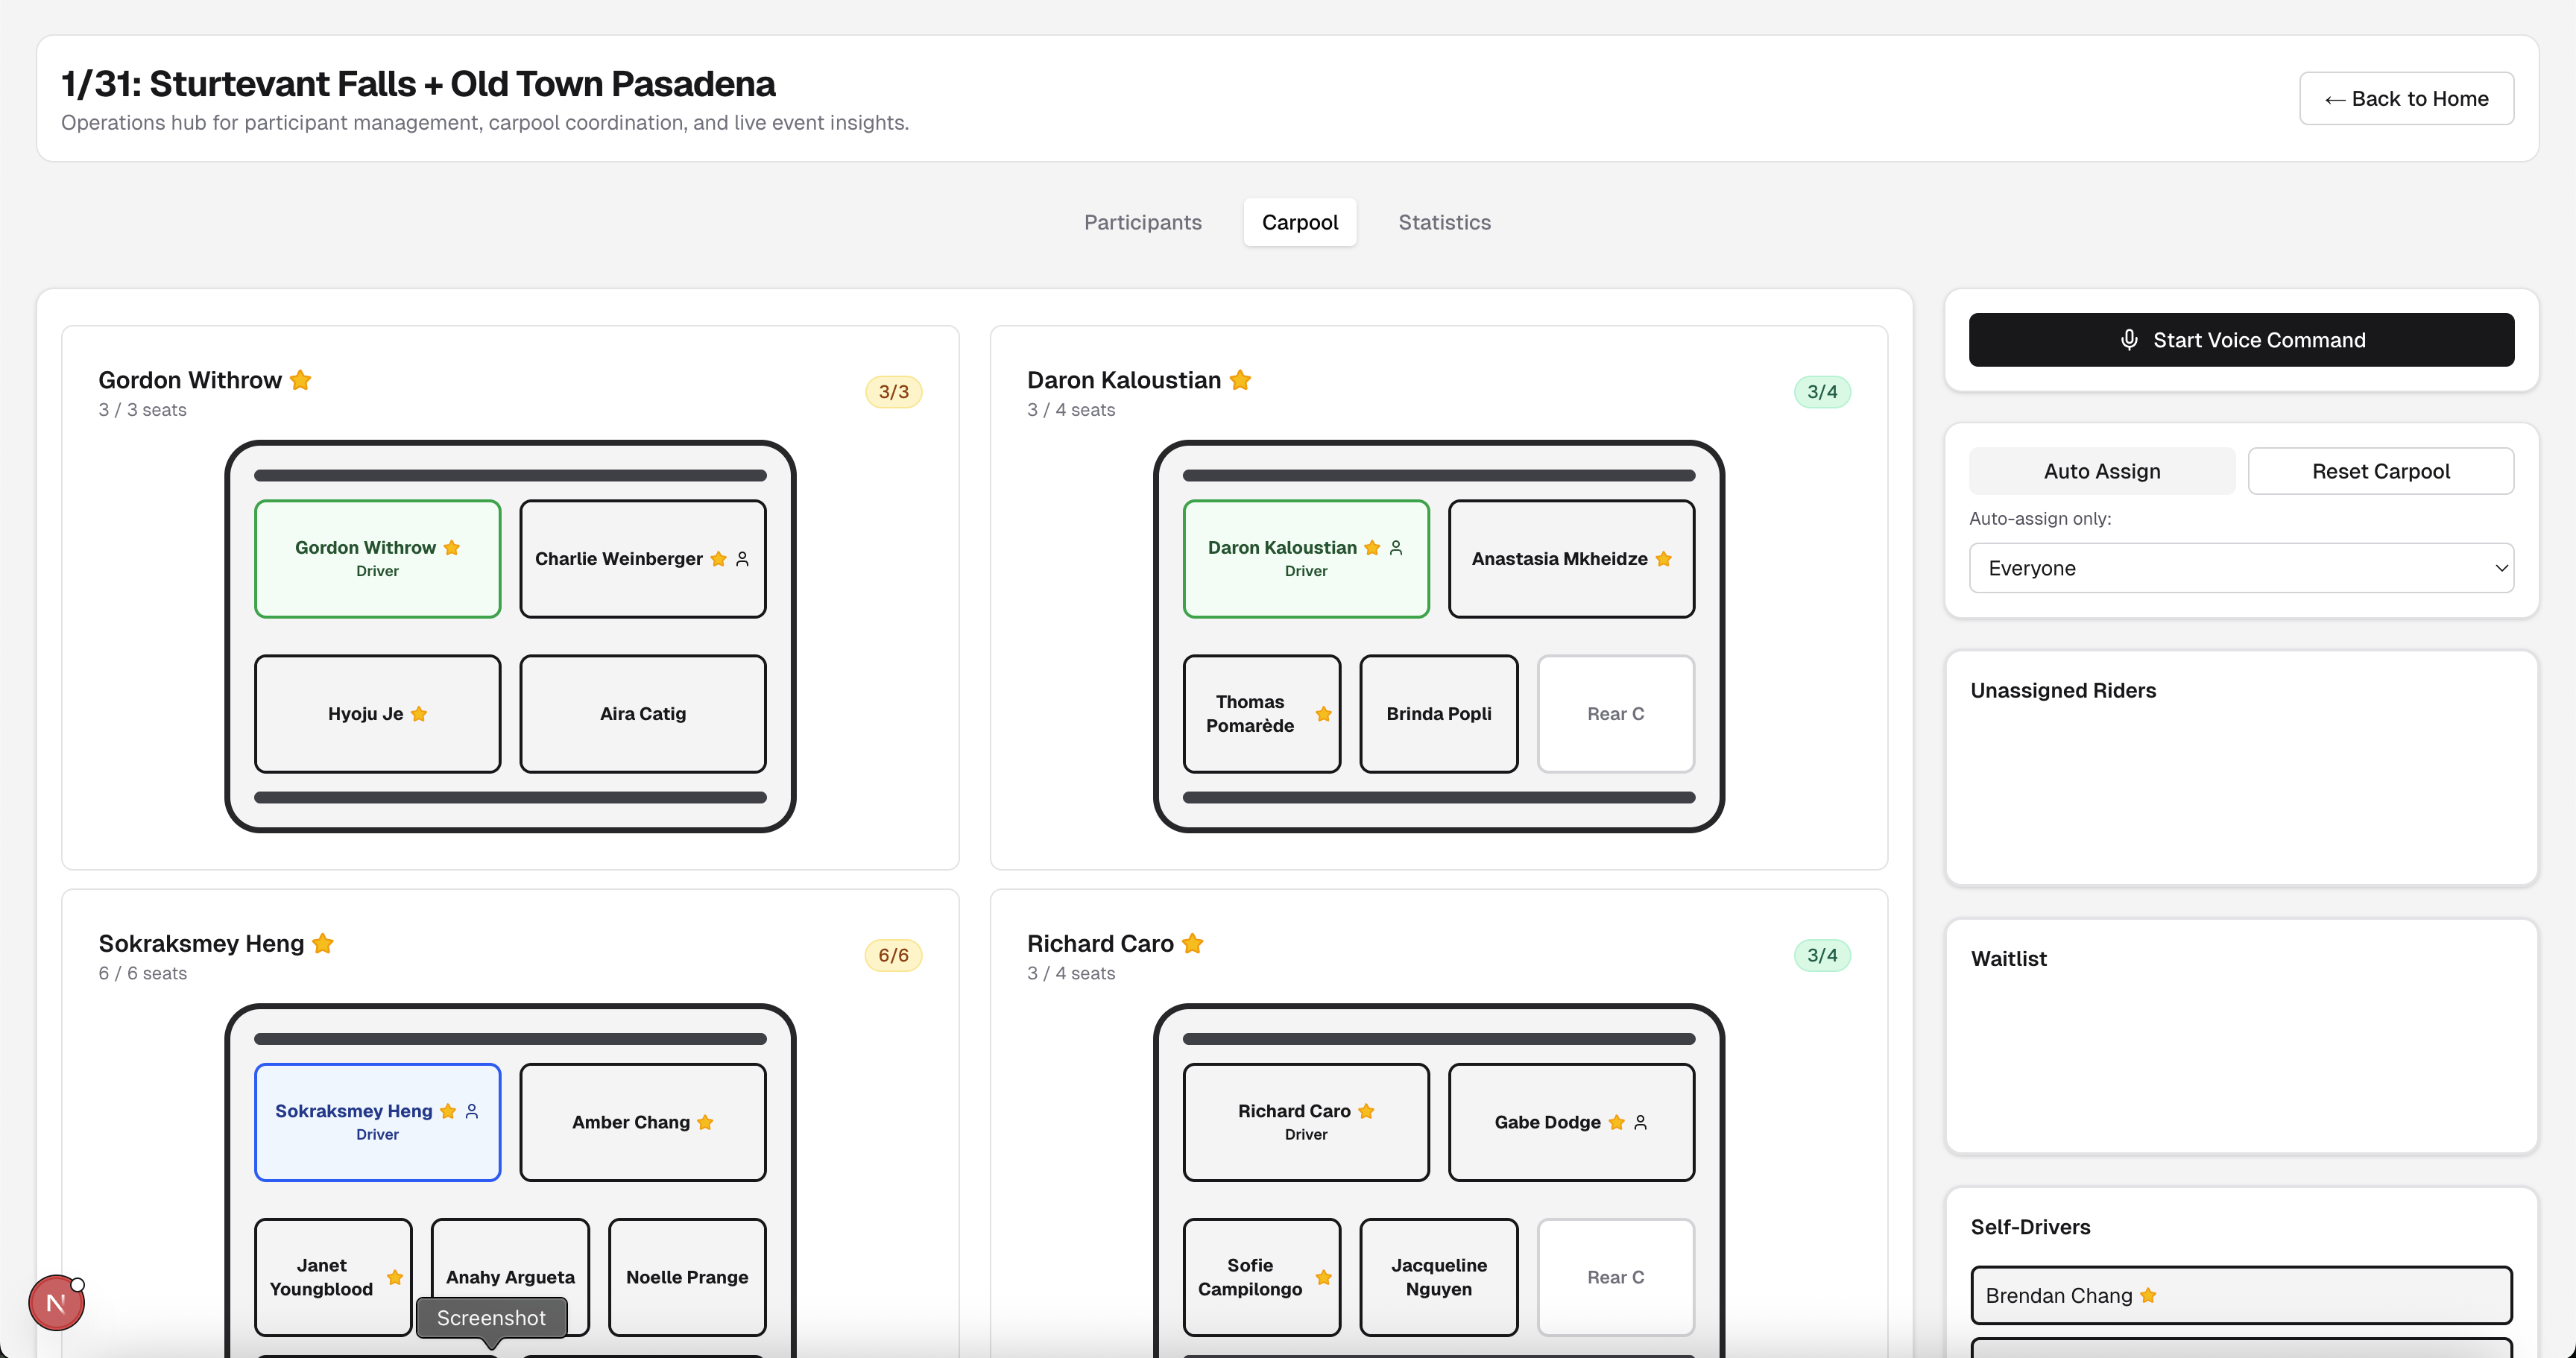Click the person icon beside Gabe Dodge
Viewport: 2576px width, 1358px height.
click(1640, 1122)
